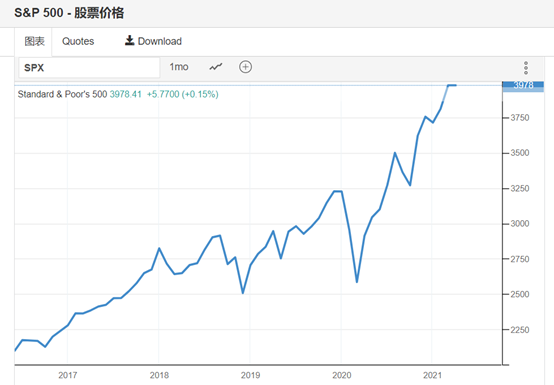The width and height of the screenshot is (554, 385).
Task: Click the 2017 year label
Action: 68,375
